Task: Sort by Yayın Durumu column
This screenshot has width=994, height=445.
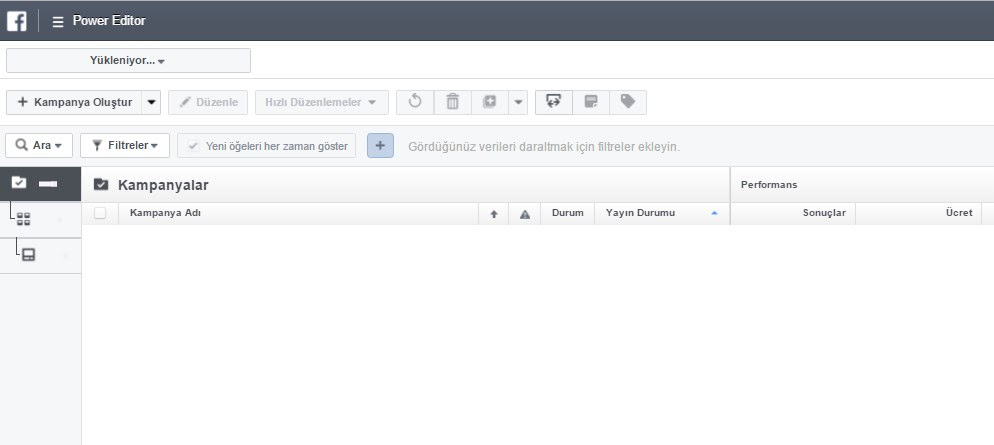Action: 662,213
